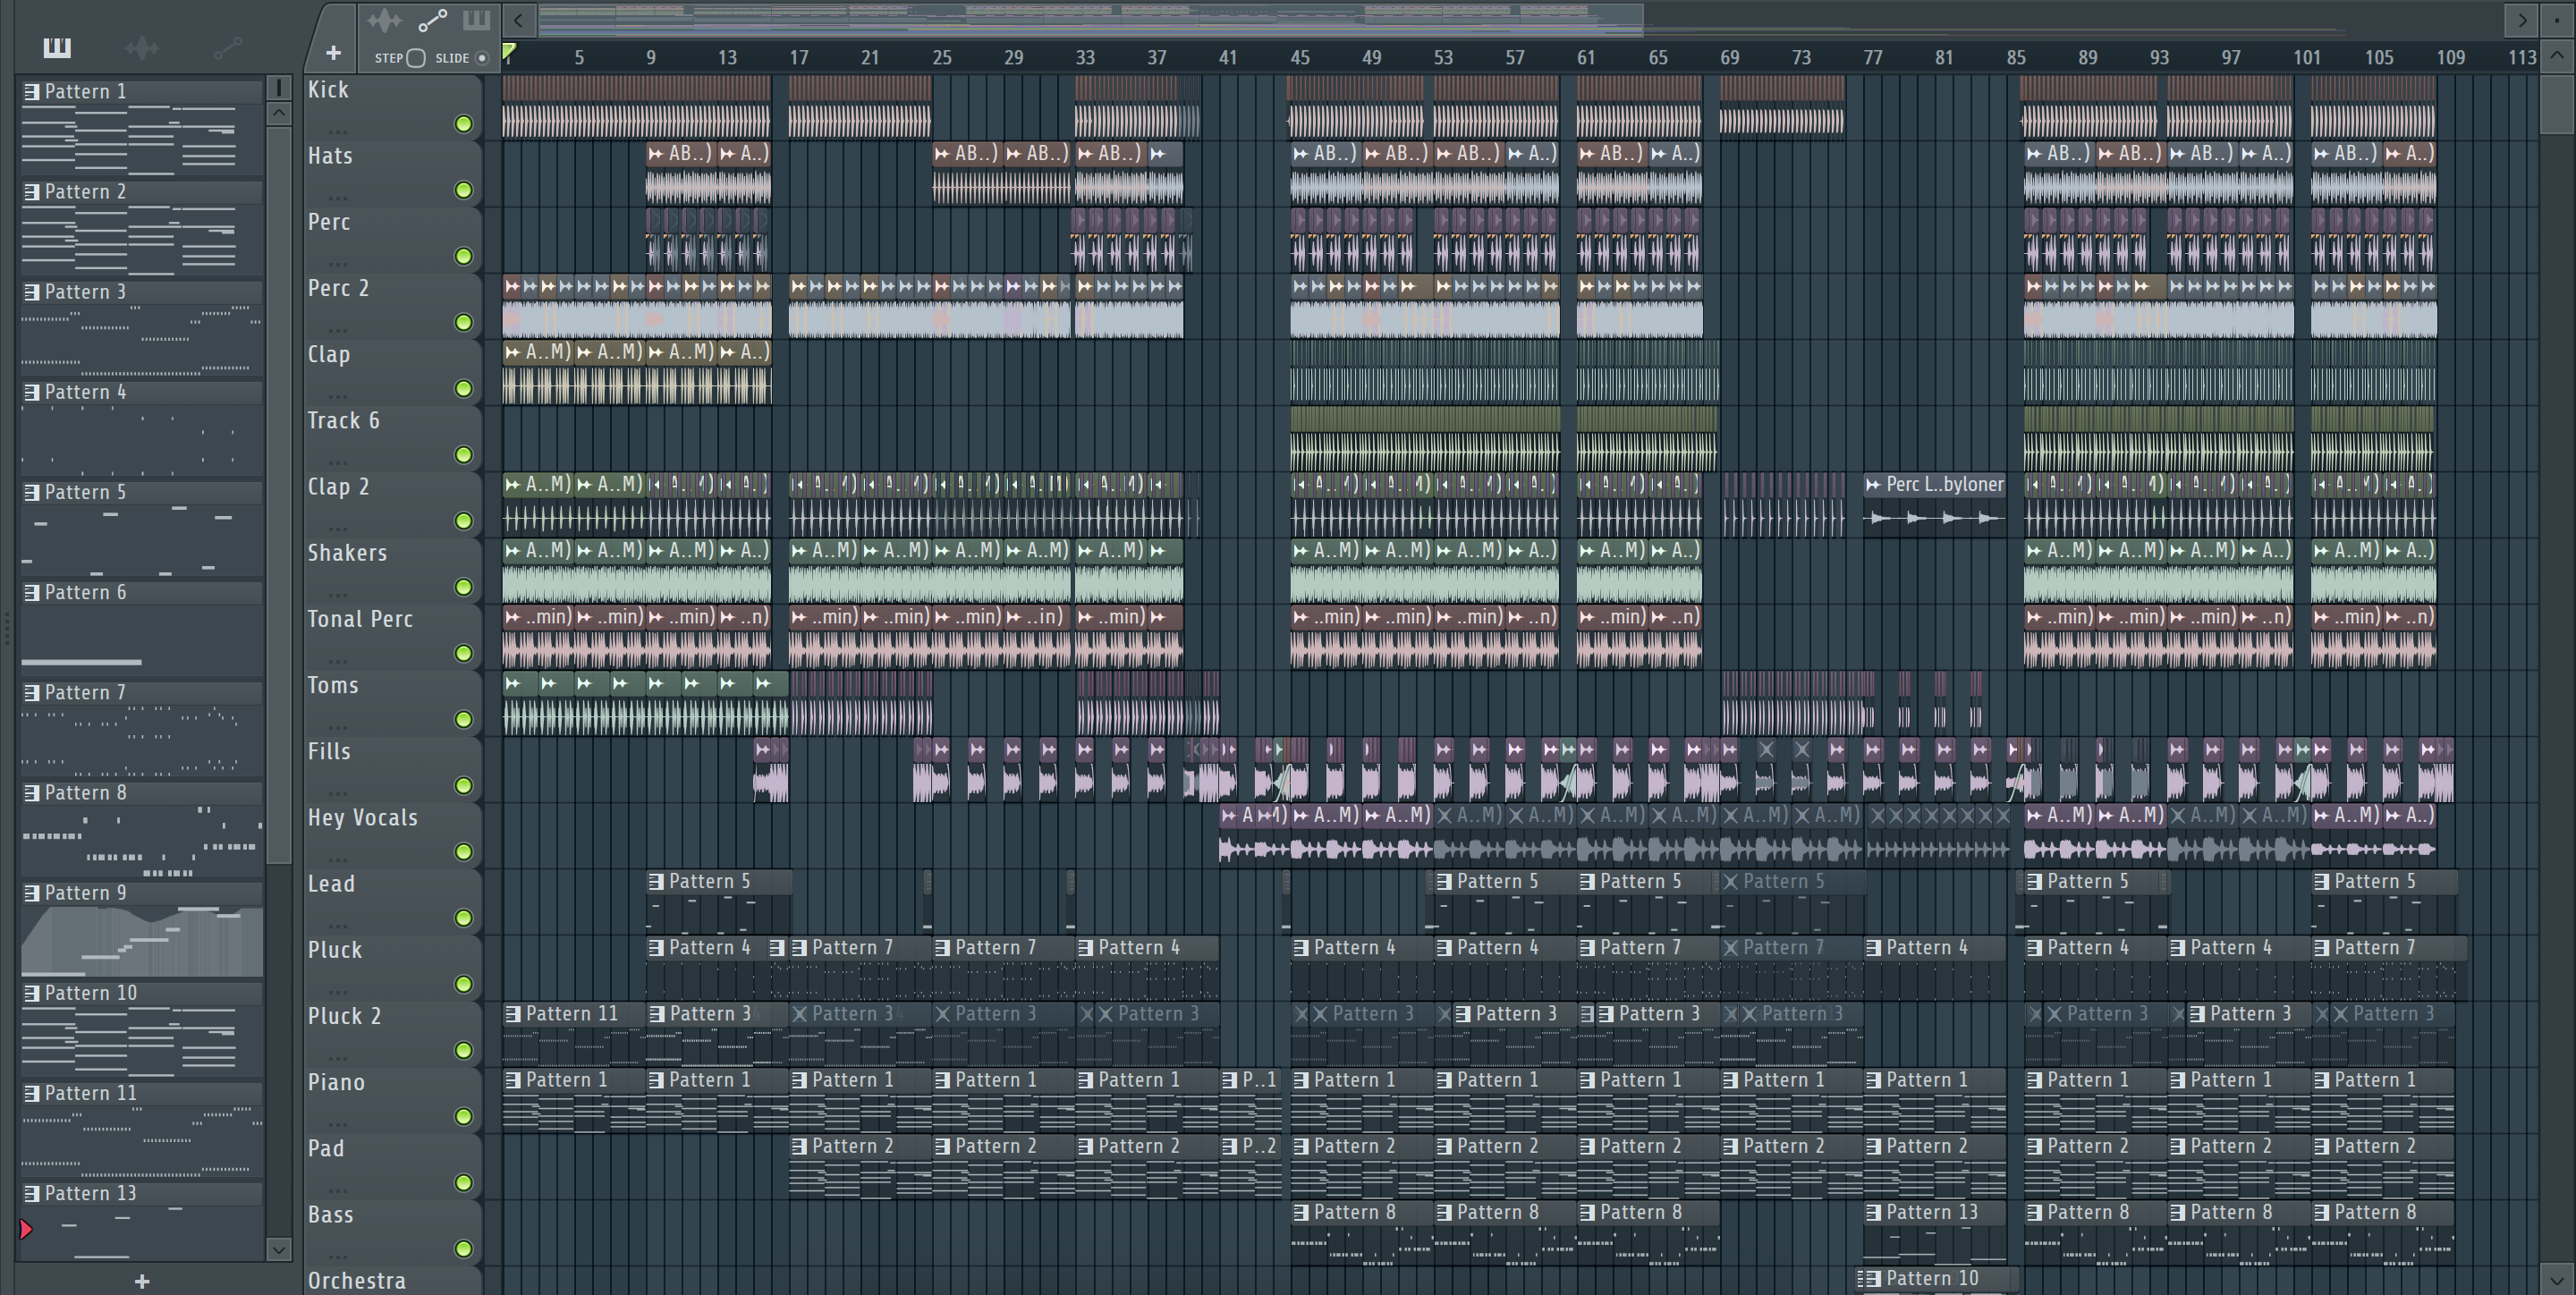Click the muted X icon on the Lead Pattern 5 clip
Screen dimensions: 2576x1295
1731,882
